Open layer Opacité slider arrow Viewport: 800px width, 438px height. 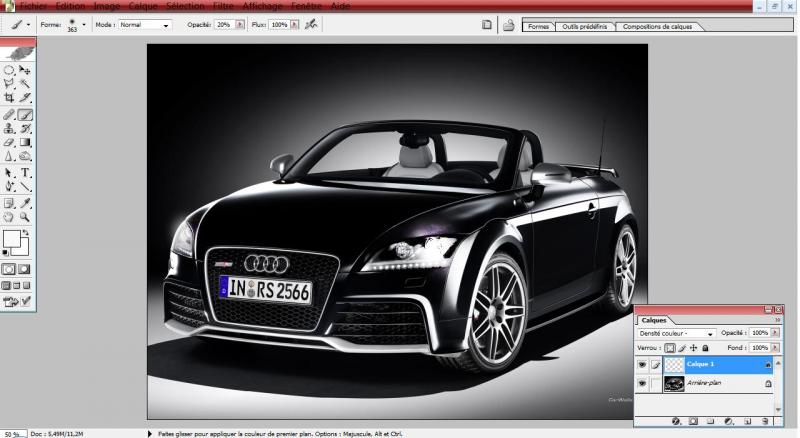click(x=775, y=332)
